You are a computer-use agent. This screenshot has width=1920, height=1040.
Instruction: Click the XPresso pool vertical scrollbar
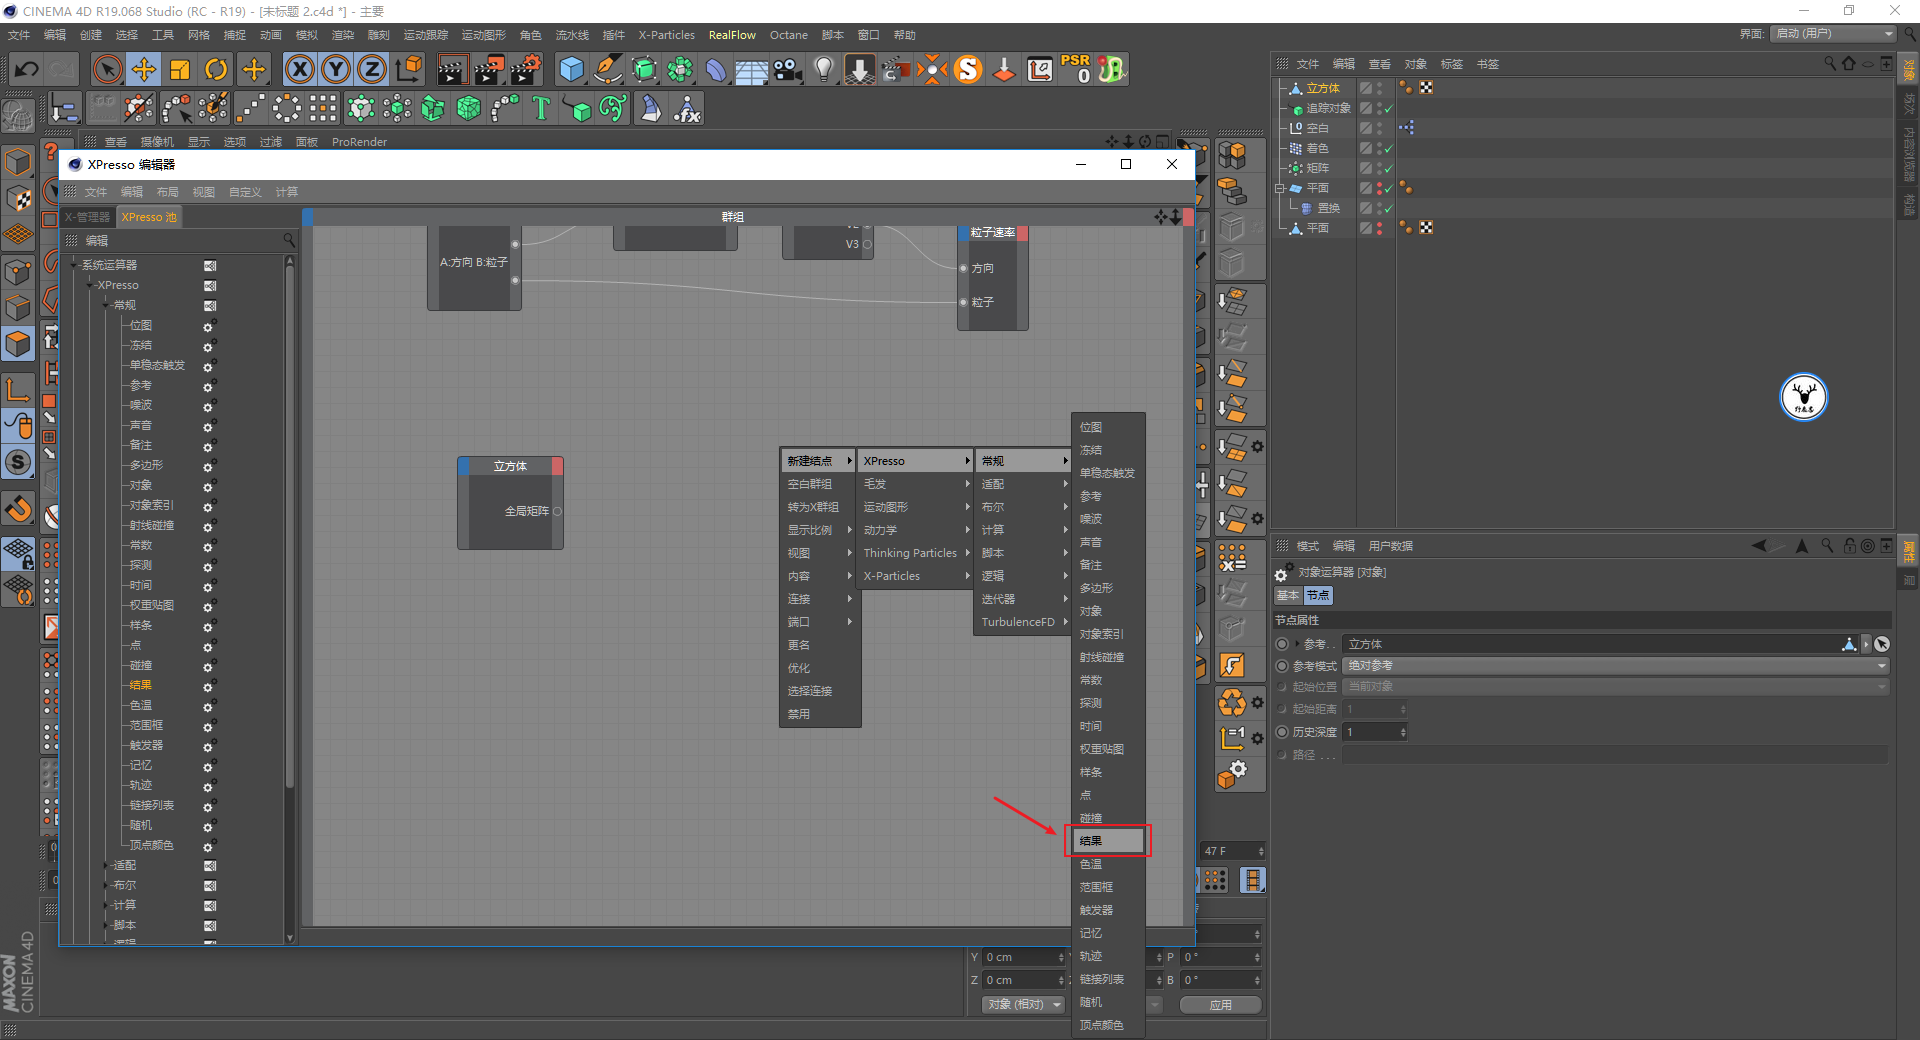tap(290, 523)
